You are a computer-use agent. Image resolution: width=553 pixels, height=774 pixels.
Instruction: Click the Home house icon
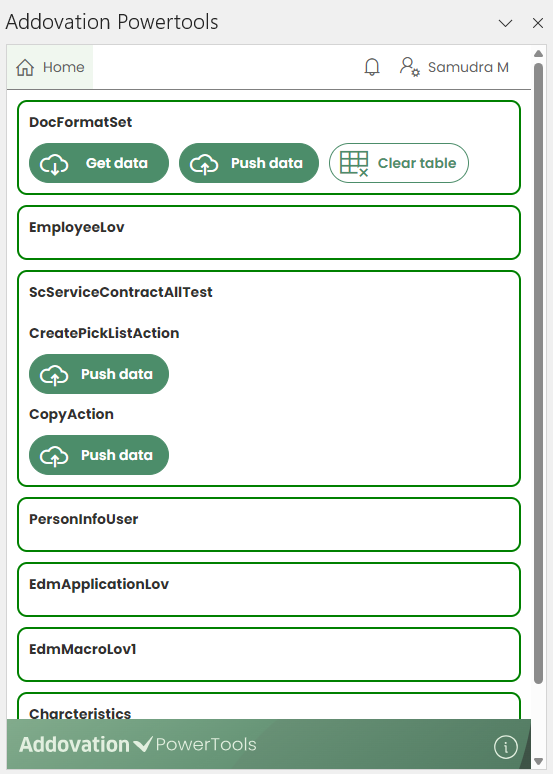(x=25, y=67)
